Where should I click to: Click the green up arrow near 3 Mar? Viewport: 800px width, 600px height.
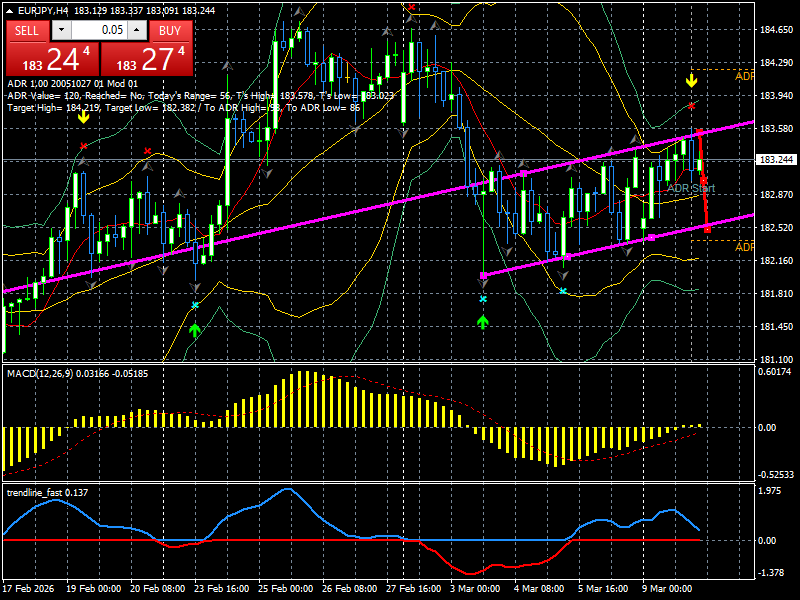483,322
